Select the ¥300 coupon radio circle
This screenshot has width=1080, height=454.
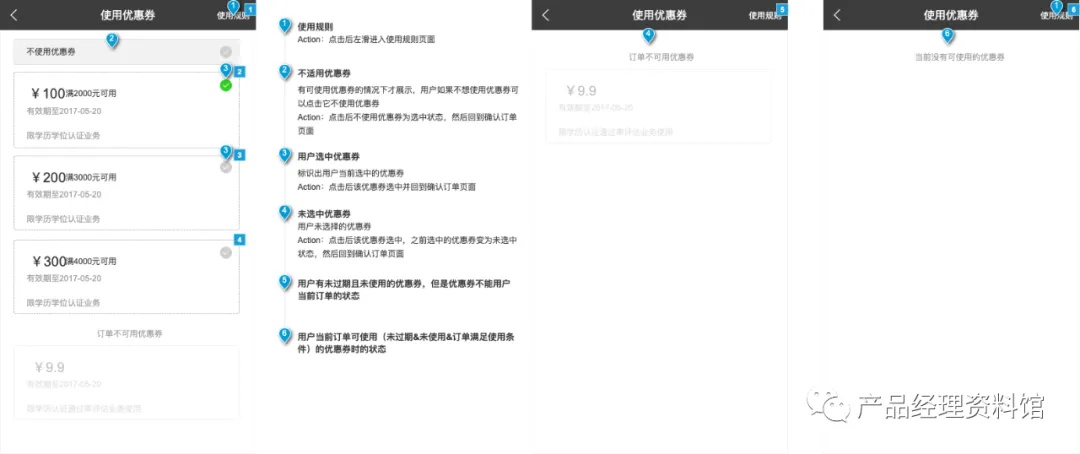click(226, 253)
